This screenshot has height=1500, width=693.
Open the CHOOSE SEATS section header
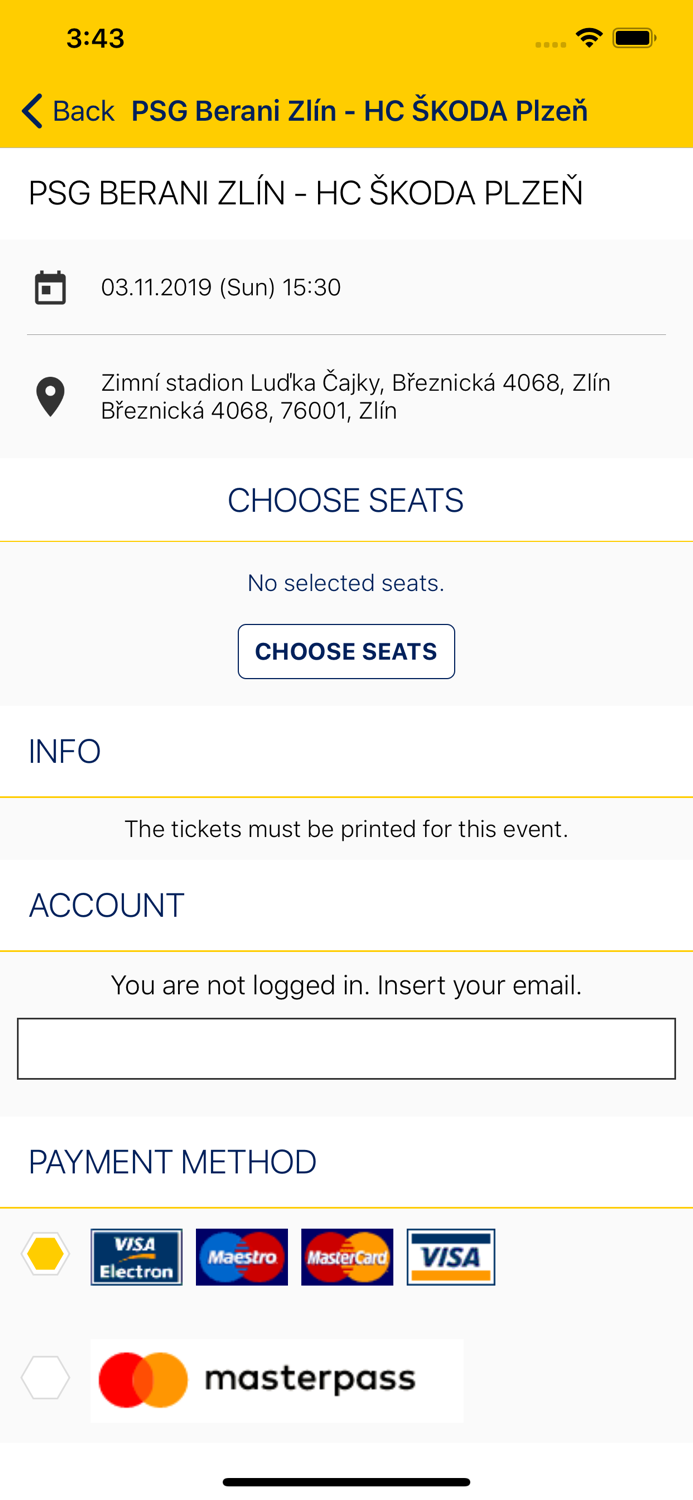coord(346,500)
